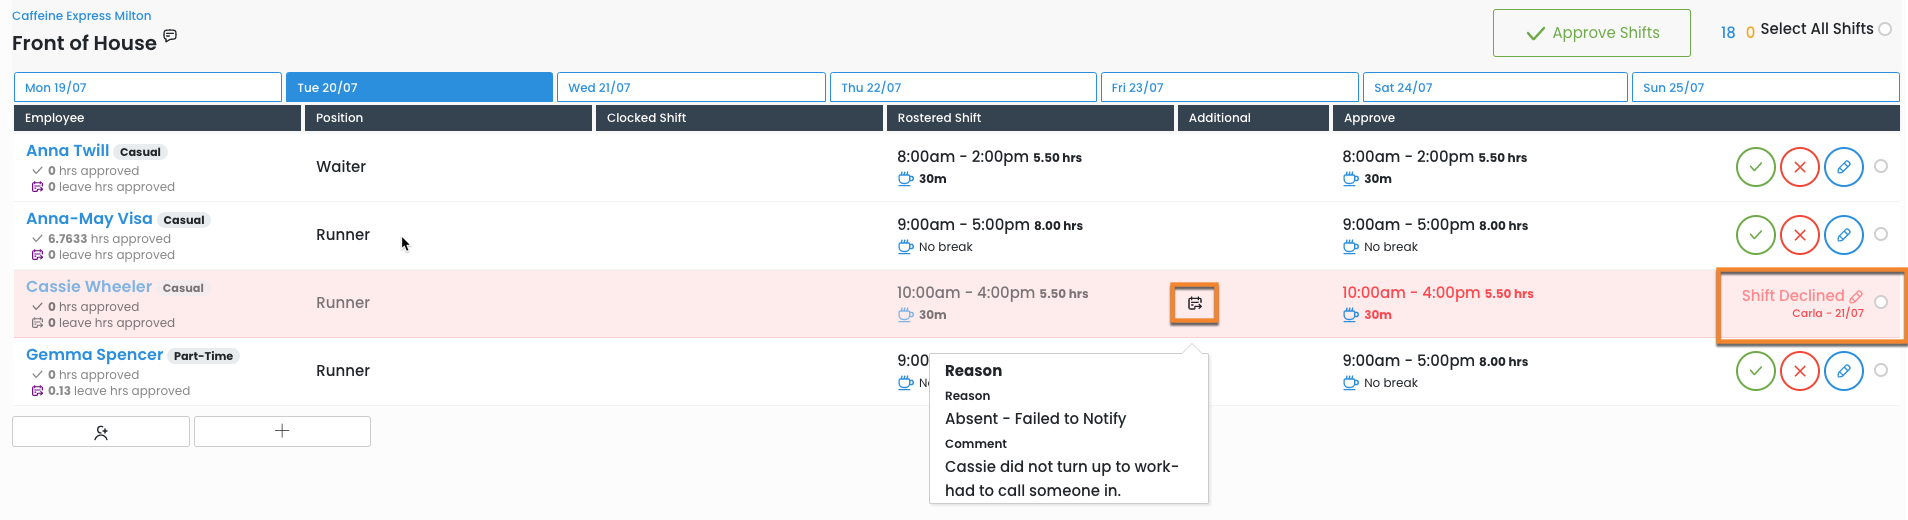
Task: Open the comment icon beside Front of House
Action: pyautogui.click(x=170, y=36)
